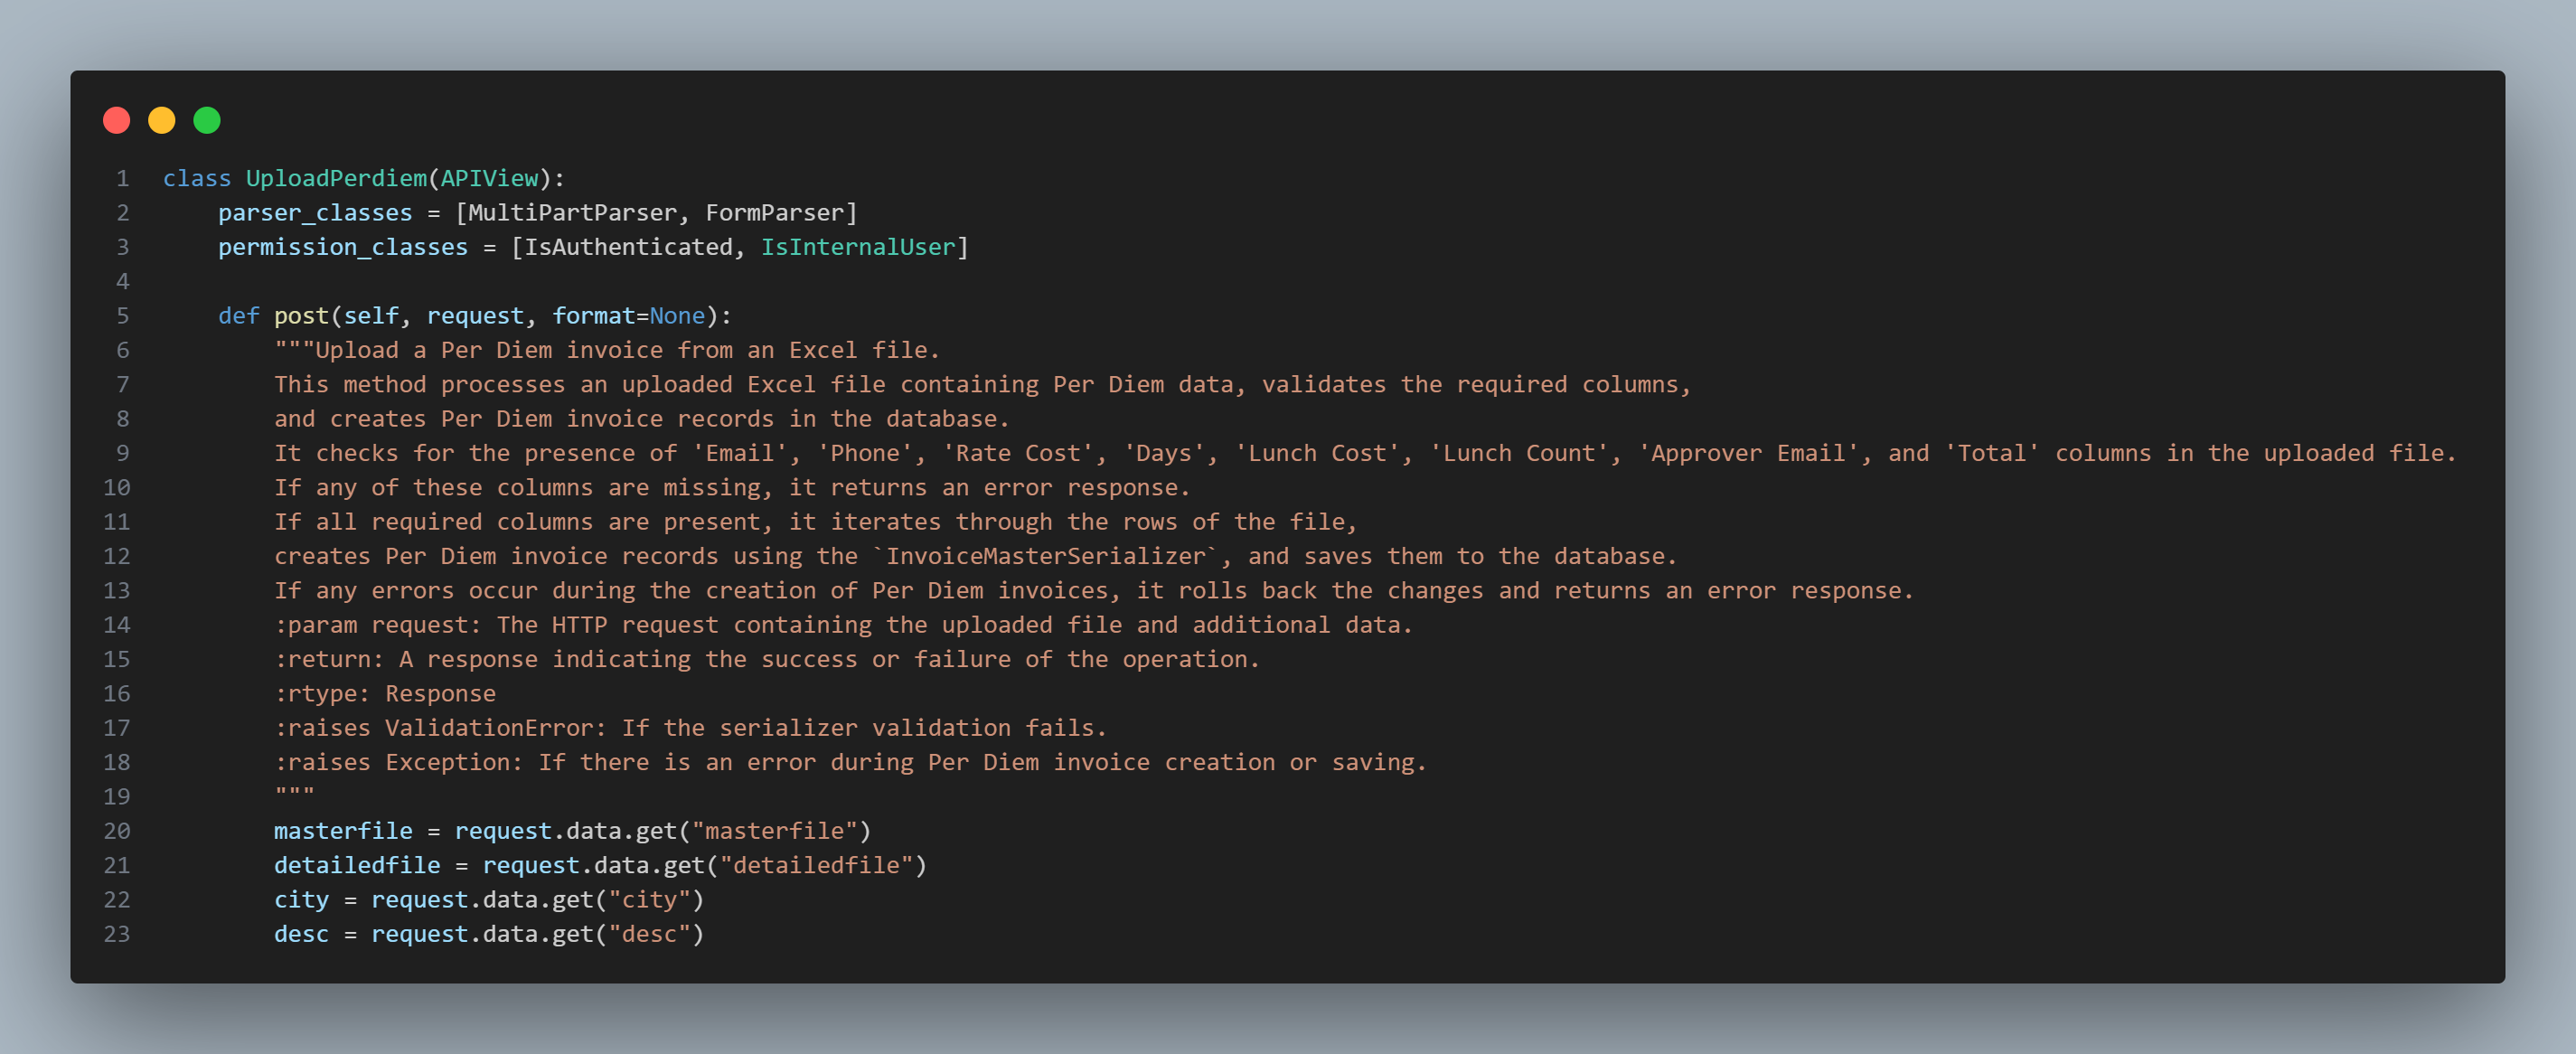Click line number 1 in the gutter
Viewport: 2576px width, 1054px height.
(x=123, y=178)
